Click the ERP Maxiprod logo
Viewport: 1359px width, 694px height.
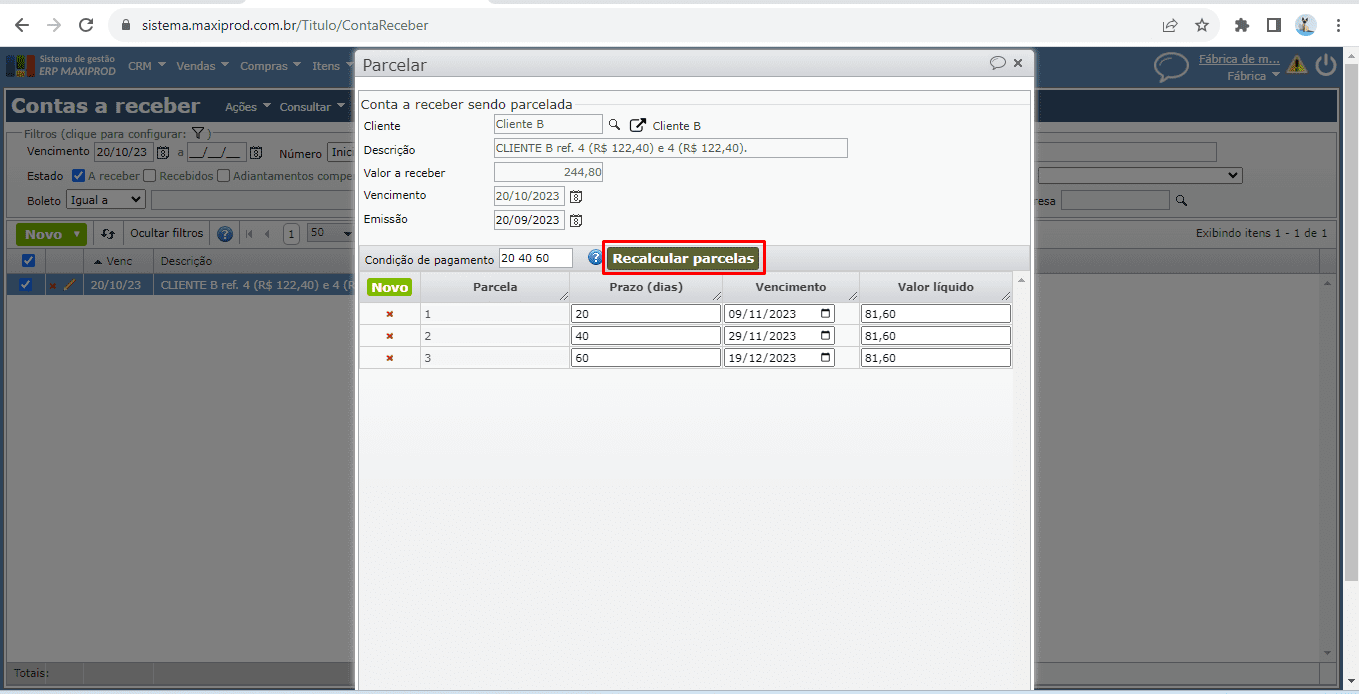(x=61, y=66)
